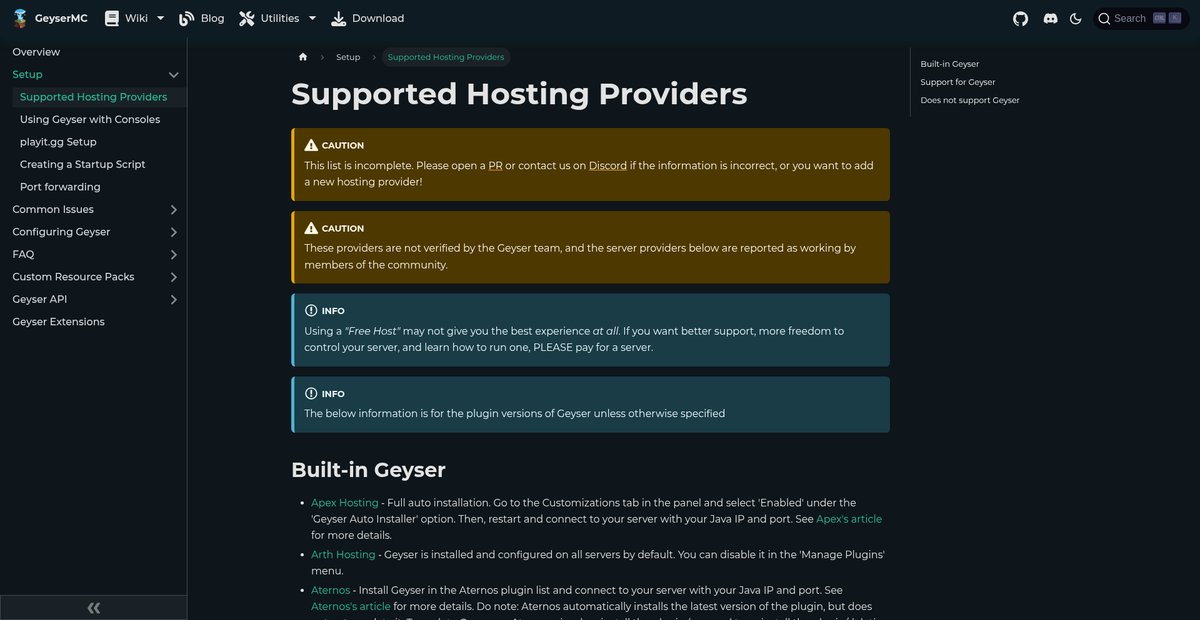Collapse sidebar with double-chevron button
This screenshot has width=1200, height=620.
[x=94, y=607]
